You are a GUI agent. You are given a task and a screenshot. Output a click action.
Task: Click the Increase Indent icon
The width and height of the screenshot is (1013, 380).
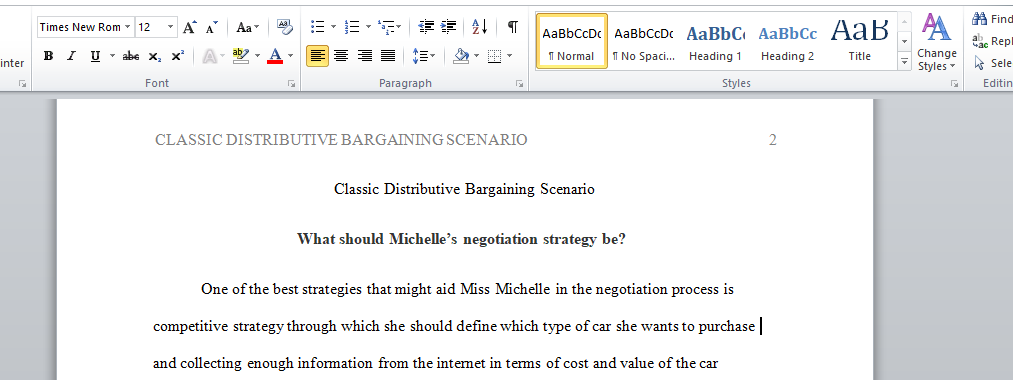pos(448,27)
